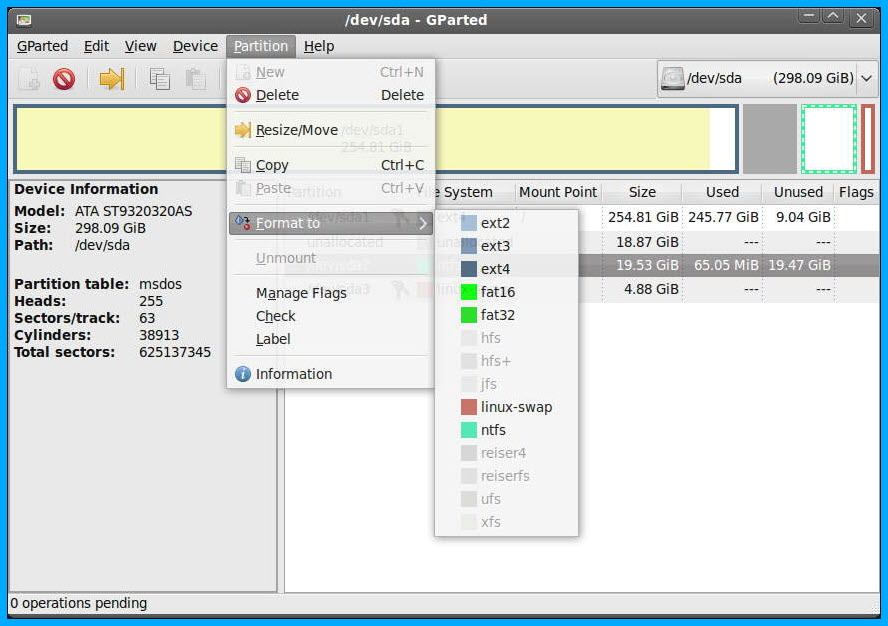Click the reiser4 option in format list
The height and width of the screenshot is (626, 888).
[506, 453]
